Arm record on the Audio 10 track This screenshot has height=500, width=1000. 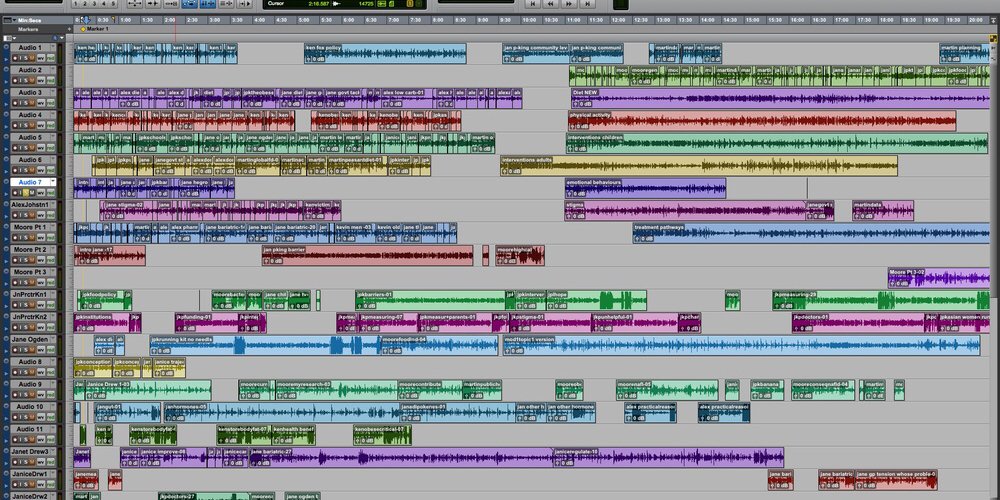(15, 417)
